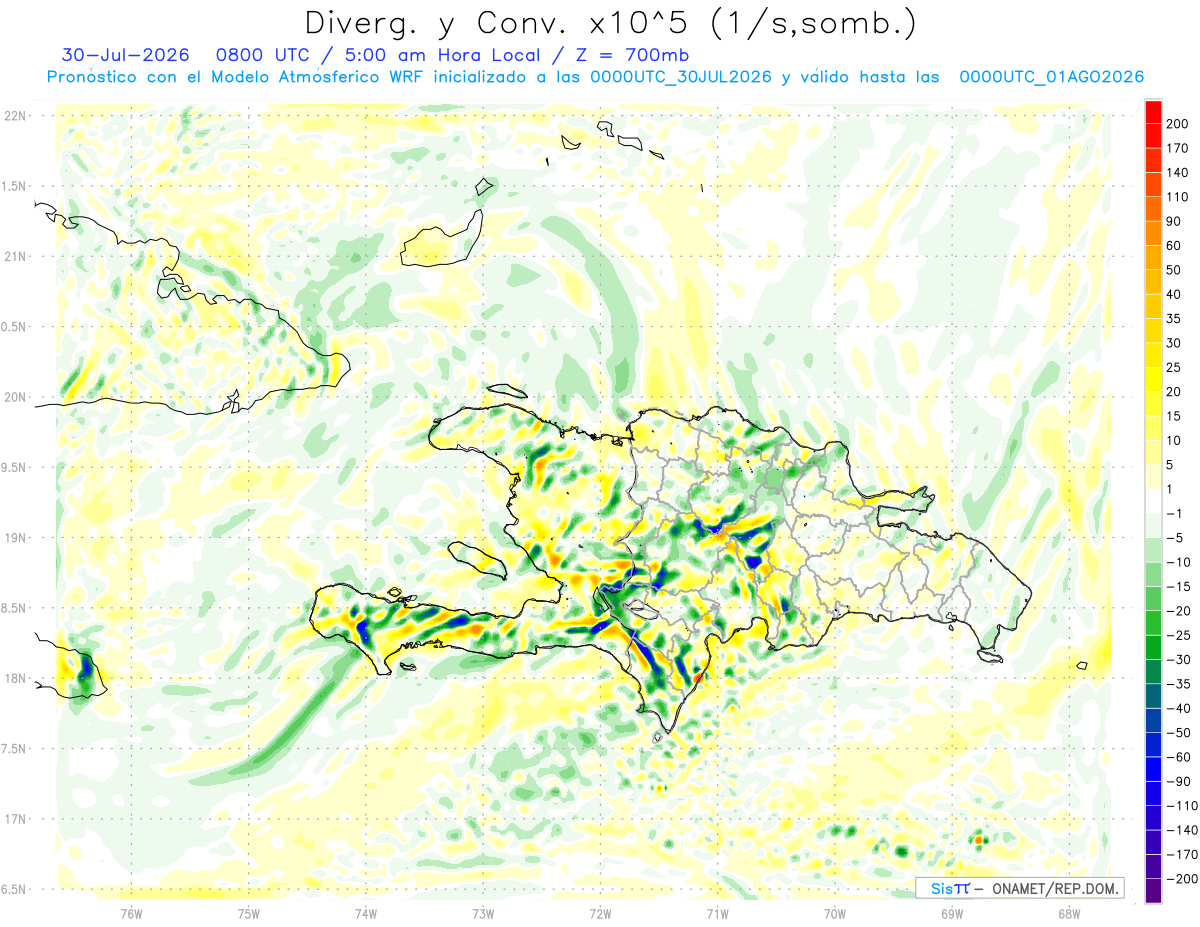Pick the green swatch between -20 and -25

click(1153, 623)
